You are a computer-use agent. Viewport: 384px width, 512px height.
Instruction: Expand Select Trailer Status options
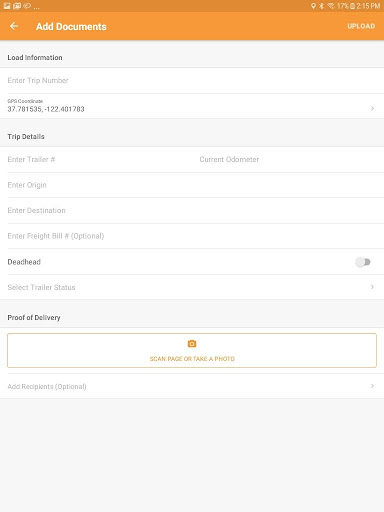click(192, 287)
